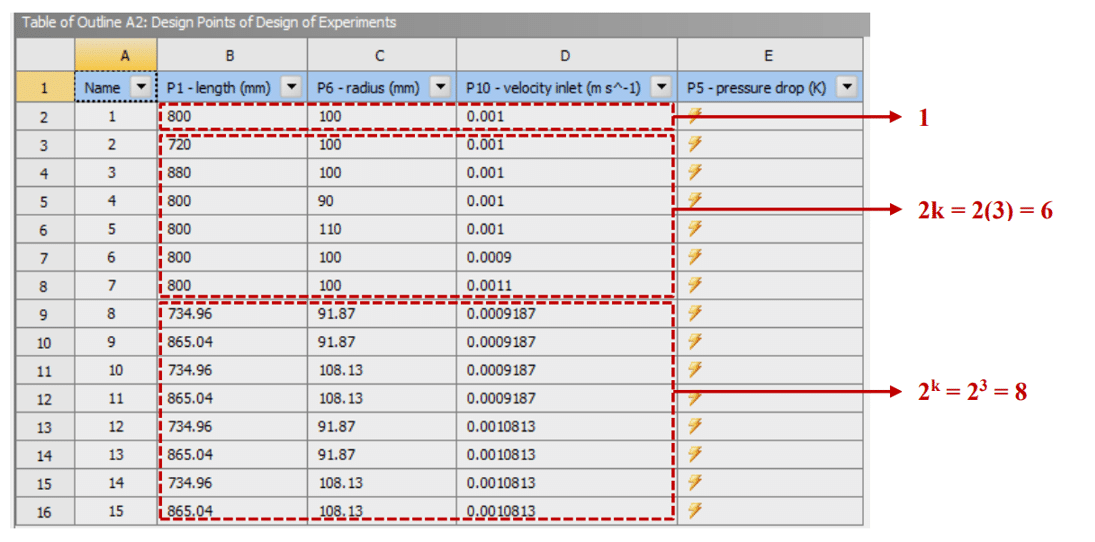Select column header A
Screen dimensions: 1095x542
tap(116, 55)
